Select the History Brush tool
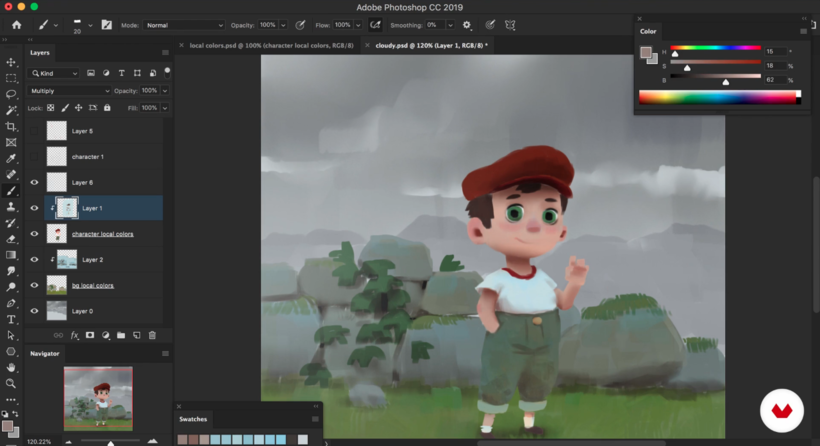820x446 pixels. pos(10,223)
